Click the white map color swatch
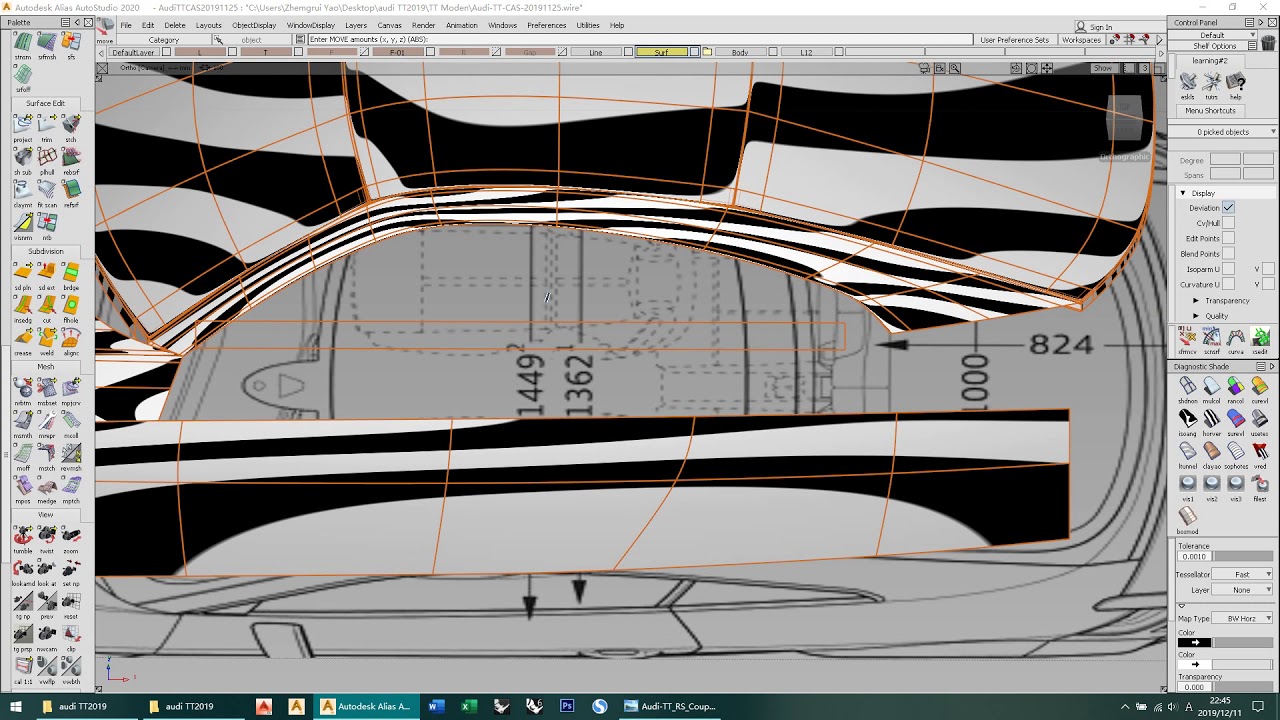The width and height of the screenshot is (1280, 720). [x=1195, y=664]
